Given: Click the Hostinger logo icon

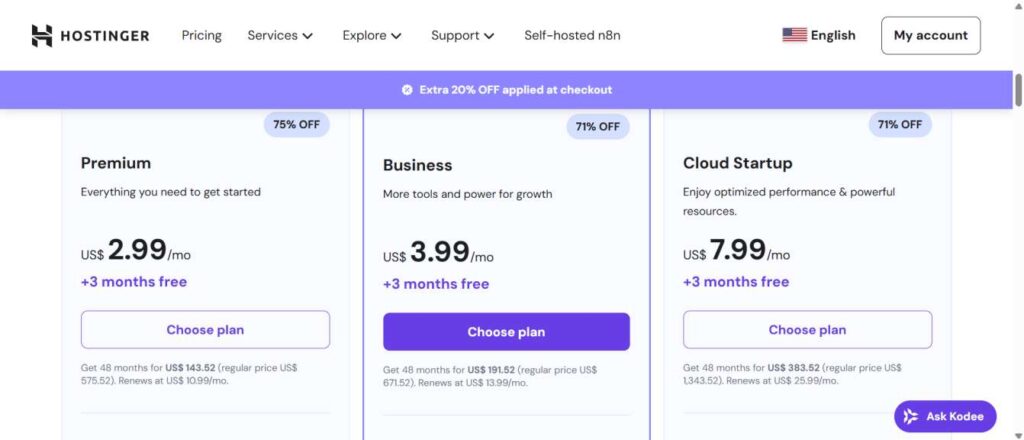Looking at the screenshot, I should (42, 36).
